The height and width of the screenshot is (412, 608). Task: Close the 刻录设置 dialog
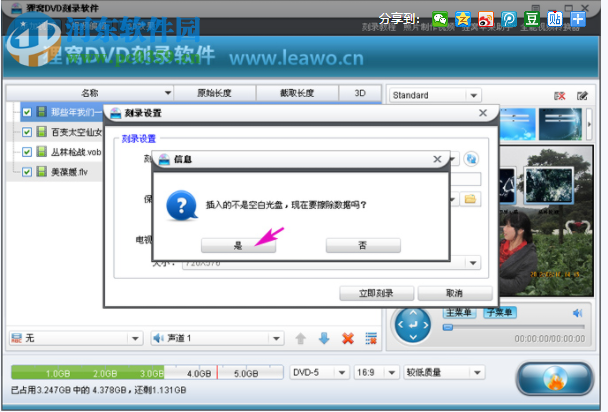coord(483,113)
